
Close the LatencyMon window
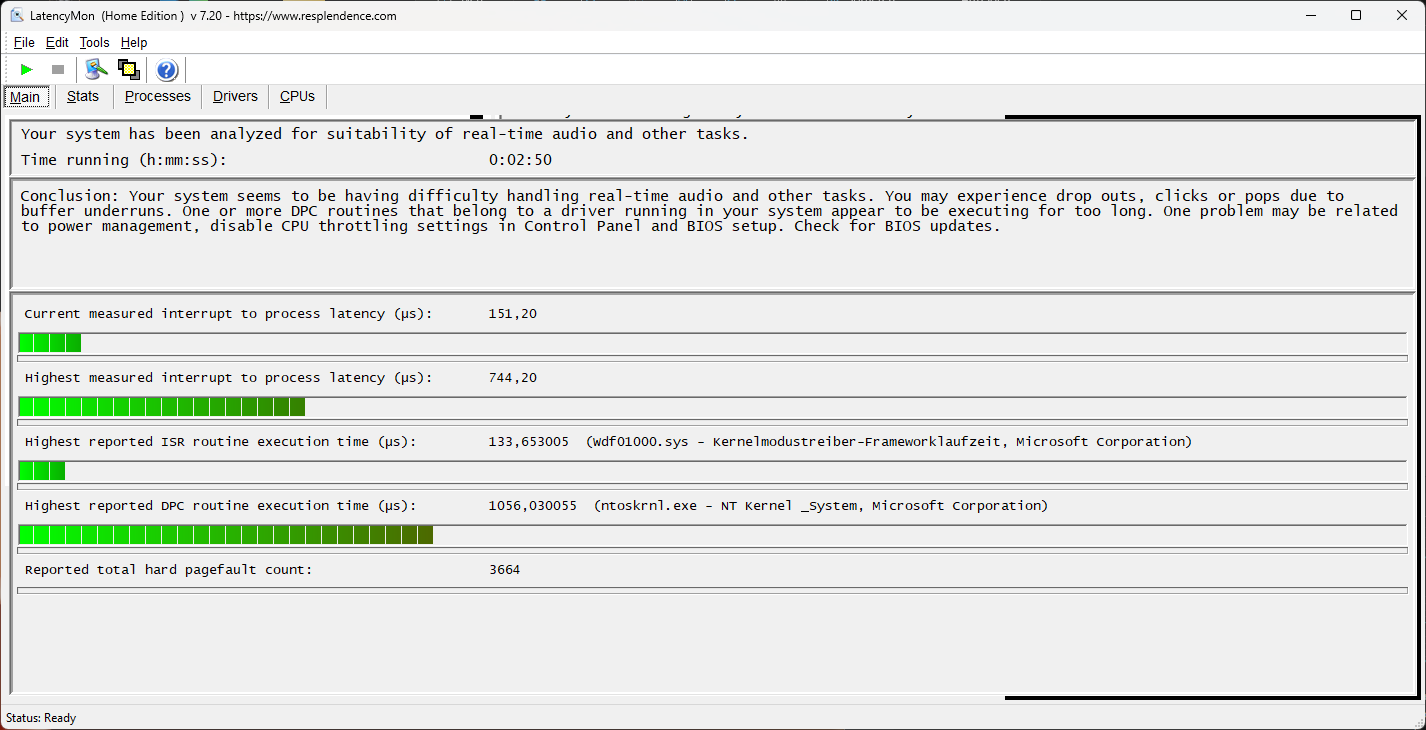(1402, 15)
